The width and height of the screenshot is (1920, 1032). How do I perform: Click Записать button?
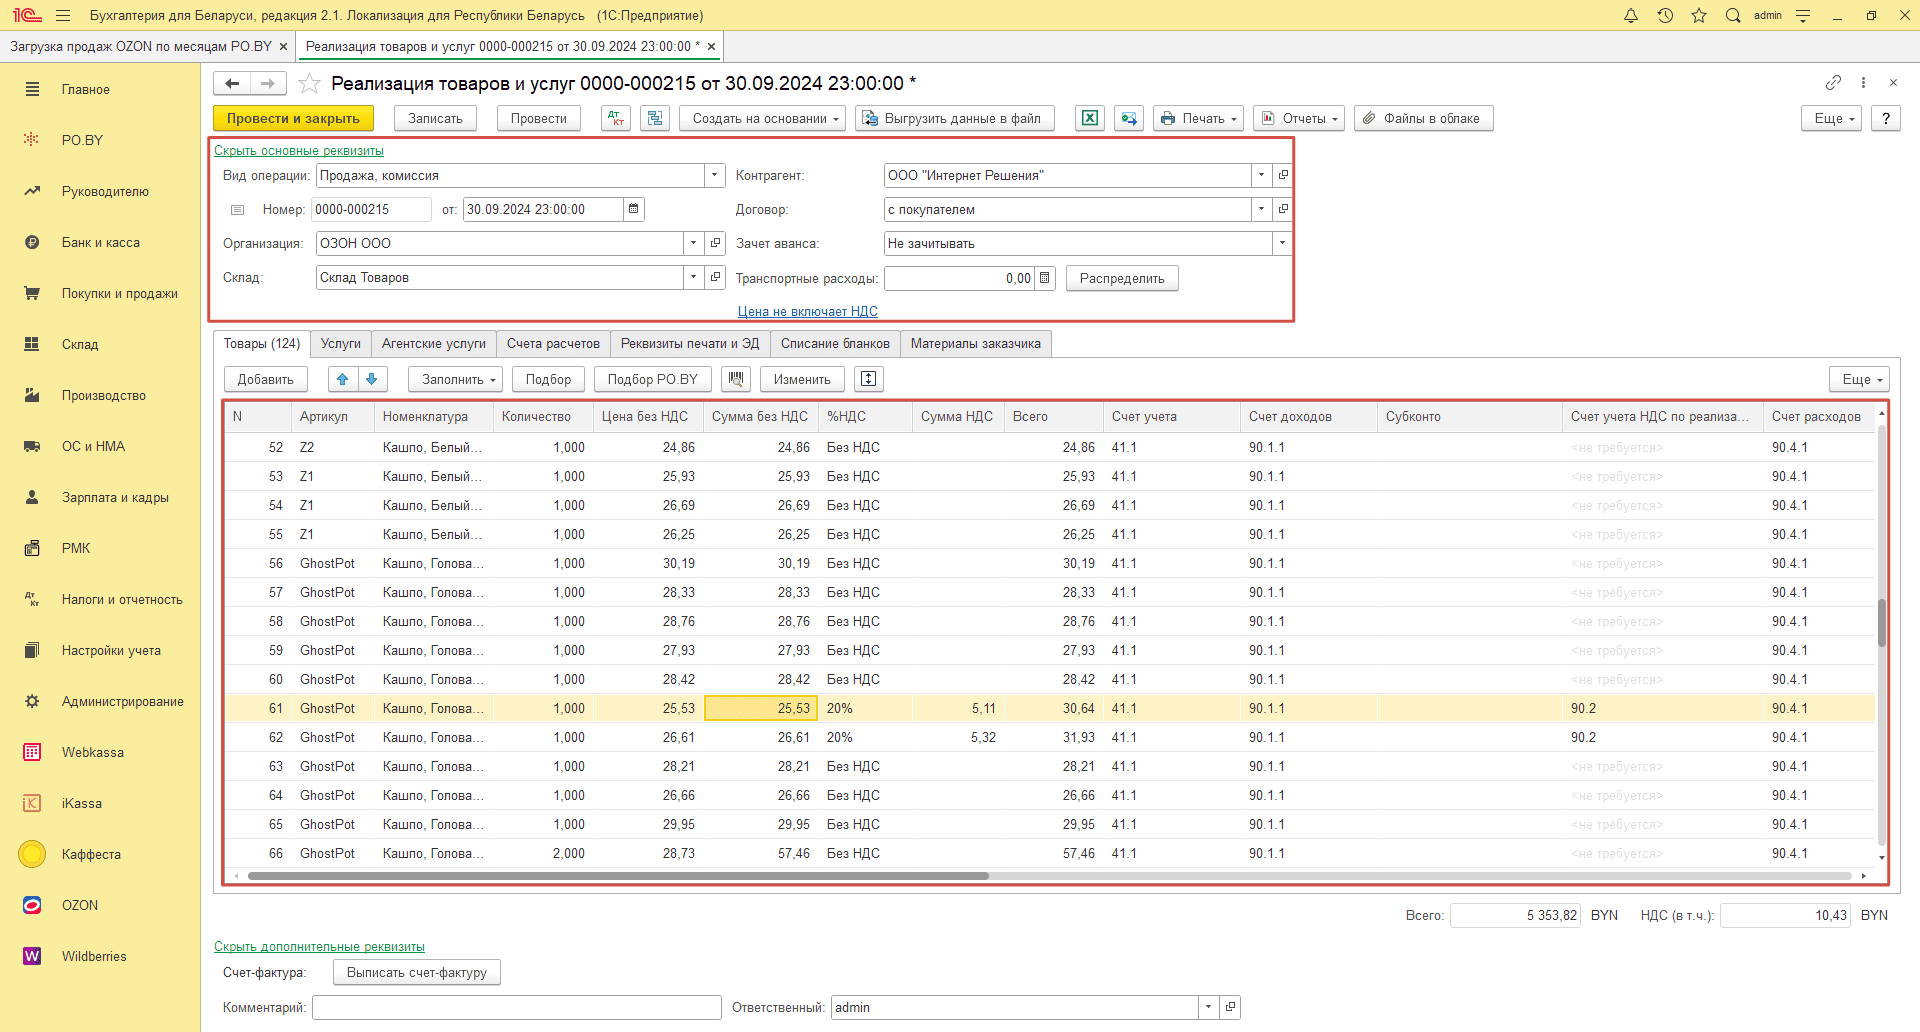click(x=435, y=118)
